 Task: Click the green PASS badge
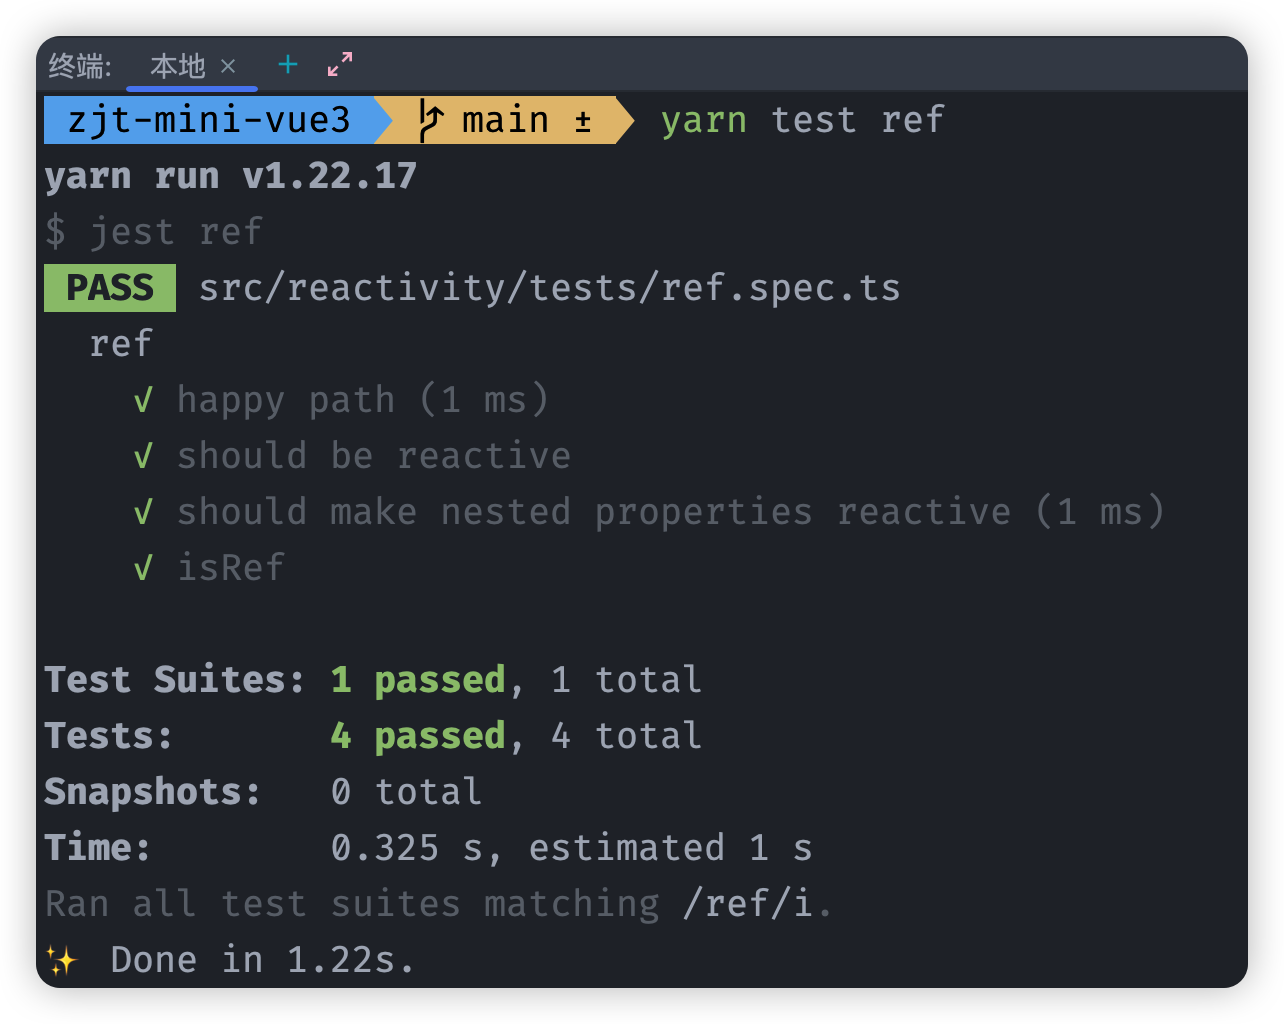coord(110,288)
